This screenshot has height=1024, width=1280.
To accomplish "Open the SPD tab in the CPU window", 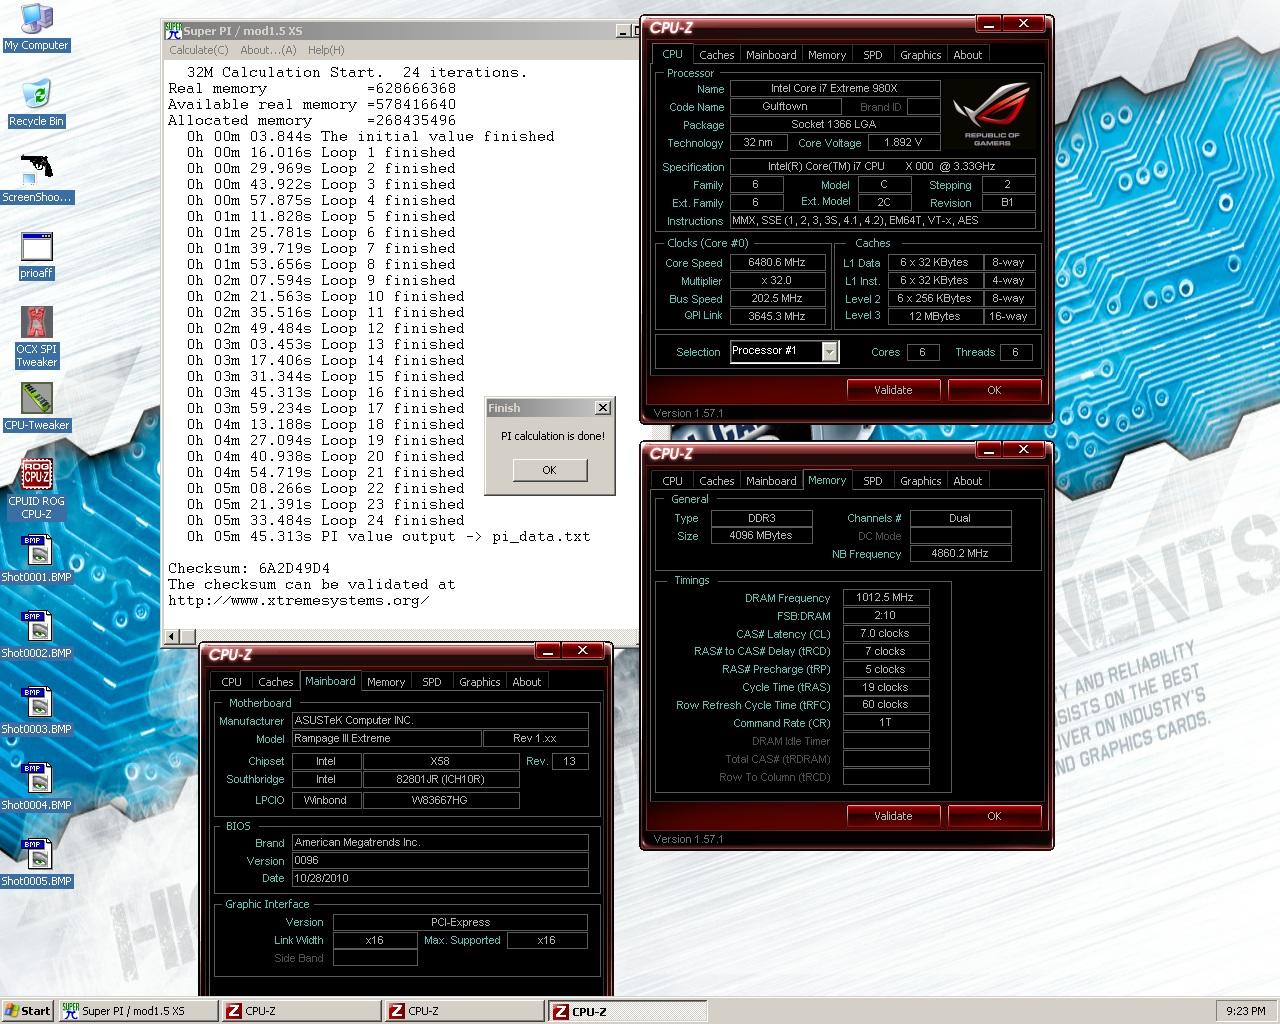I will tap(873, 55).
